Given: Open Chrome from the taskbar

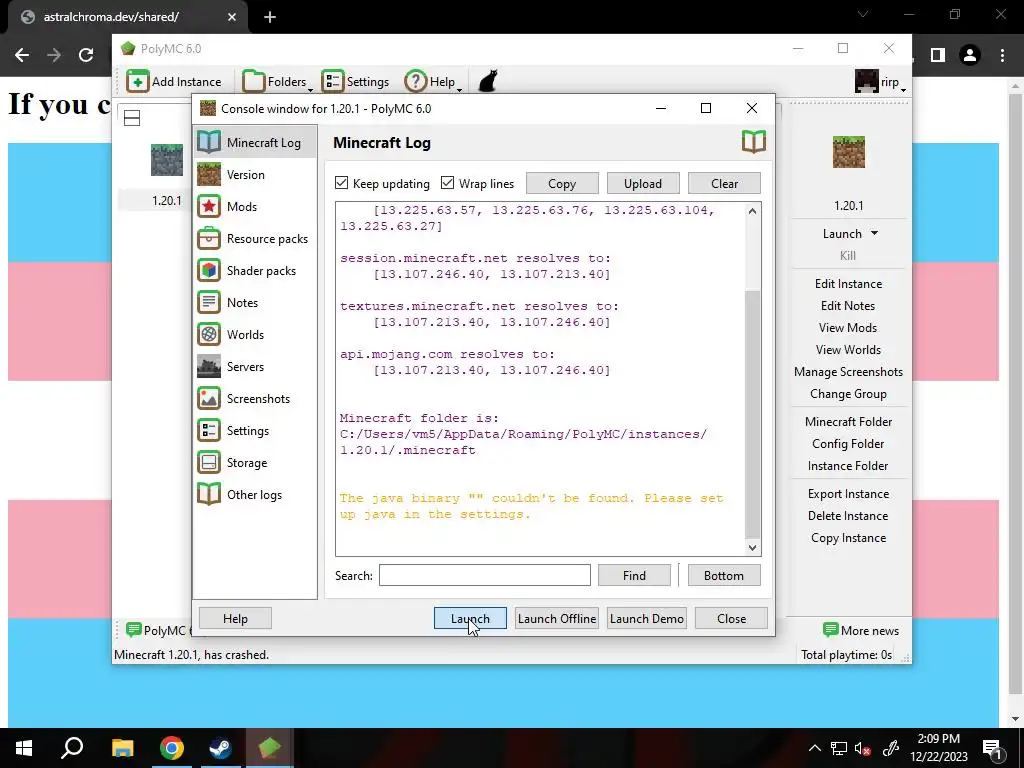Looking at the screenshot, I should click(171, 748).
